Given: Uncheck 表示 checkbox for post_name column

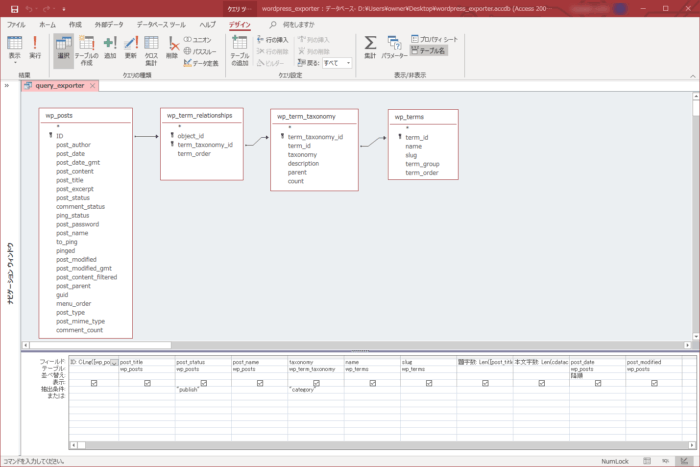Looking at the screenshot, I should pos(260,383).
